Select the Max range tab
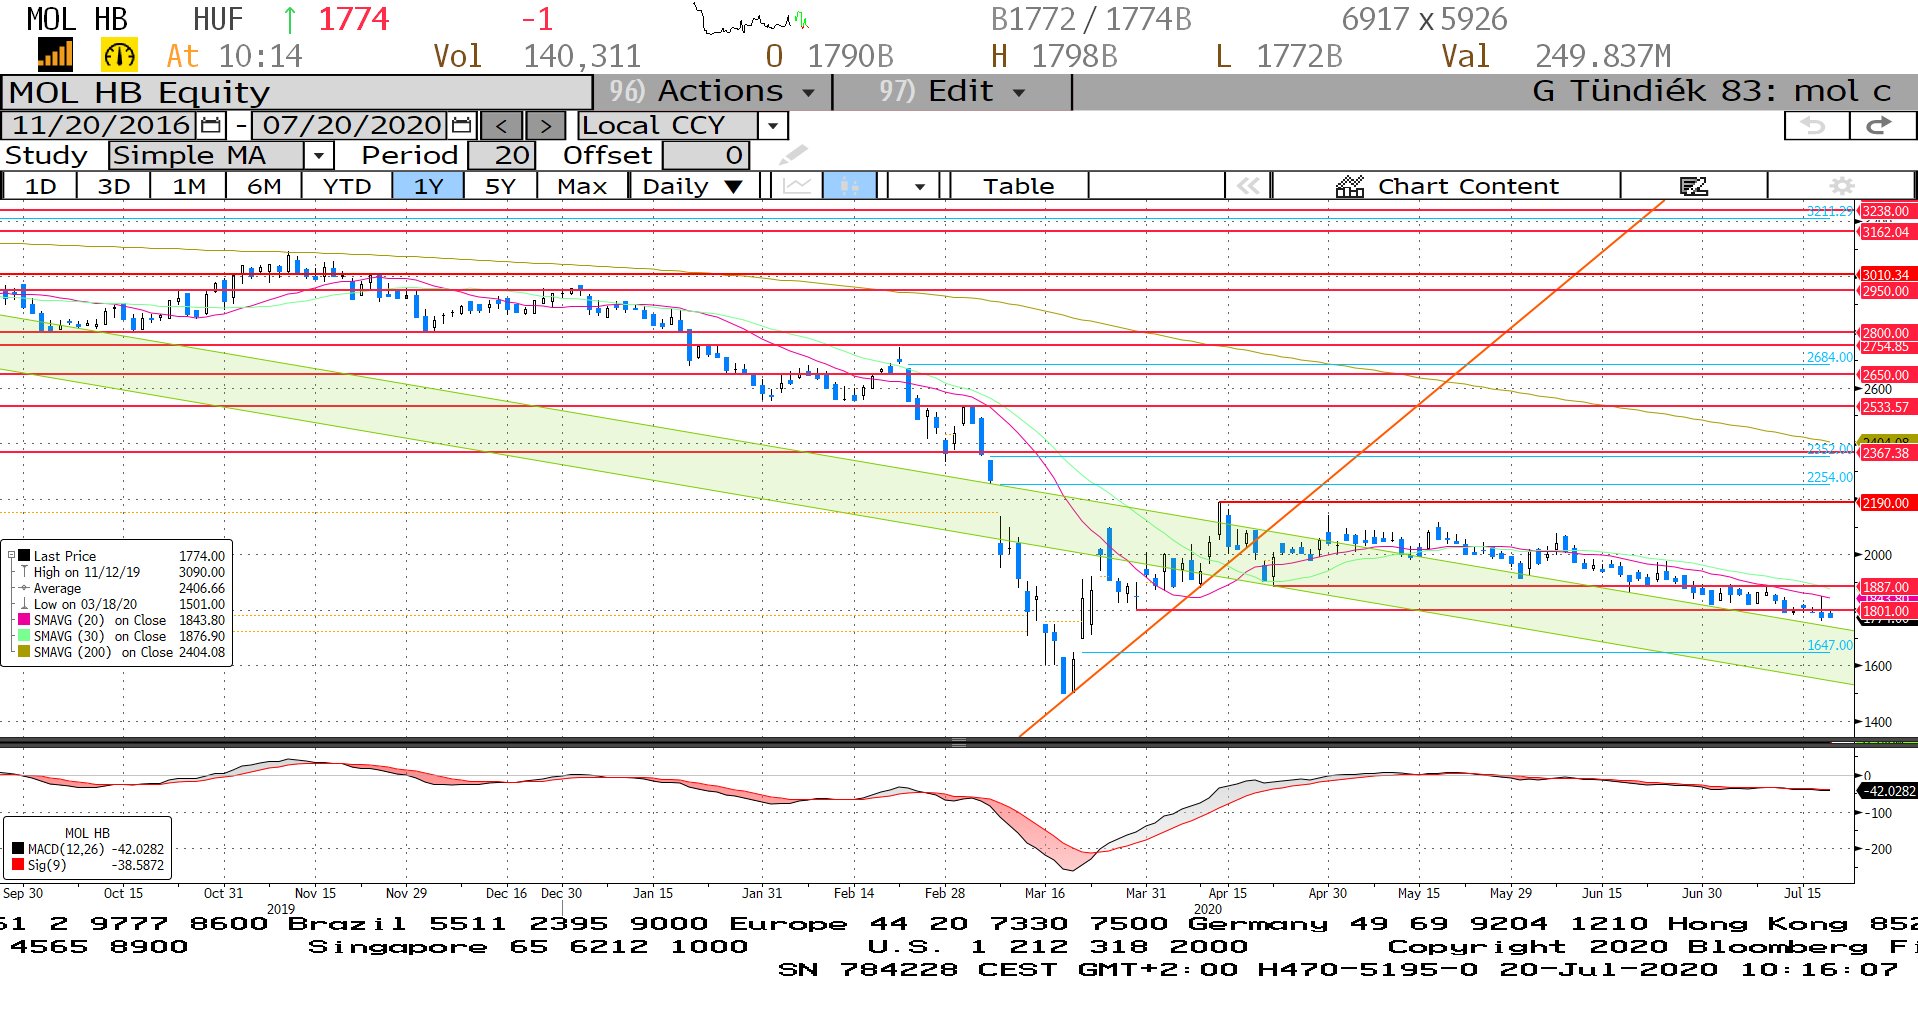The height and width of the screenshot is (1025, 1918). tap(582, 186)
